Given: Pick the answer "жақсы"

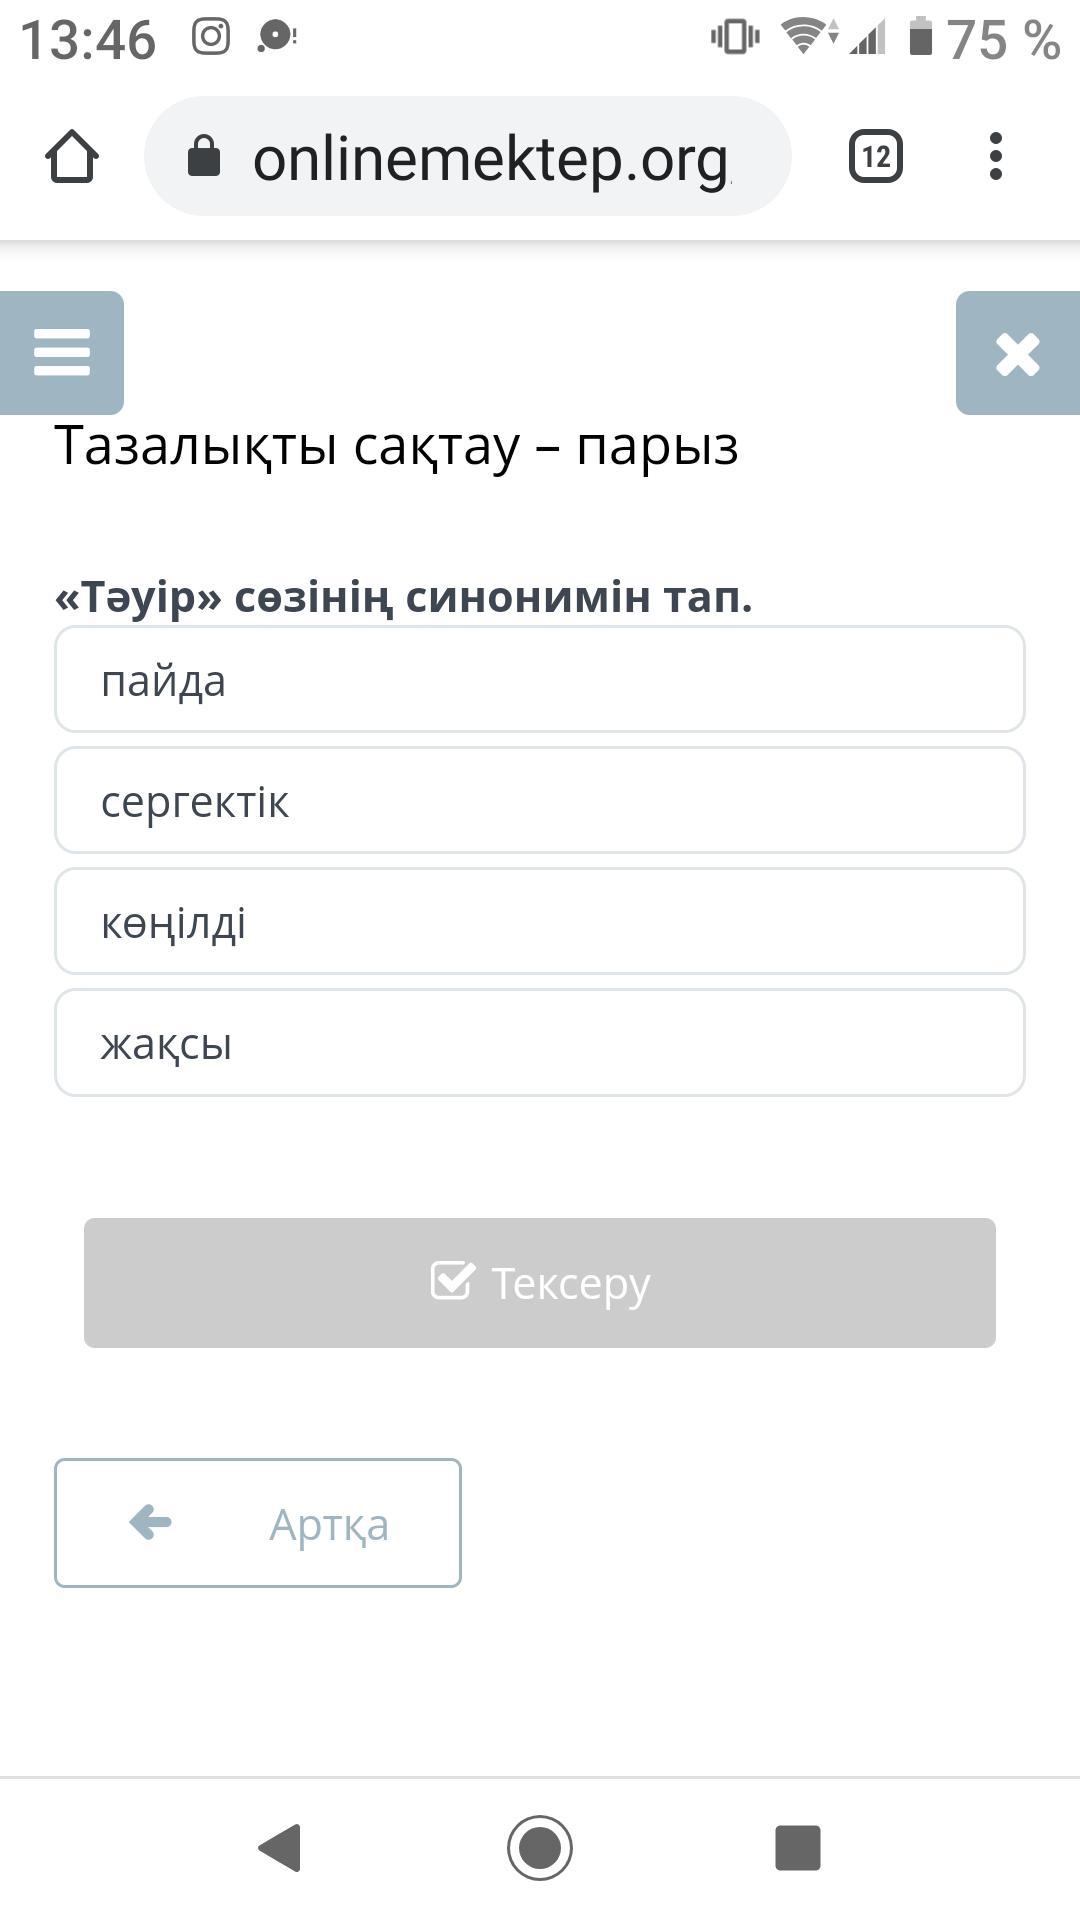Looking at the screenshot, I should tap(540, 1043).
